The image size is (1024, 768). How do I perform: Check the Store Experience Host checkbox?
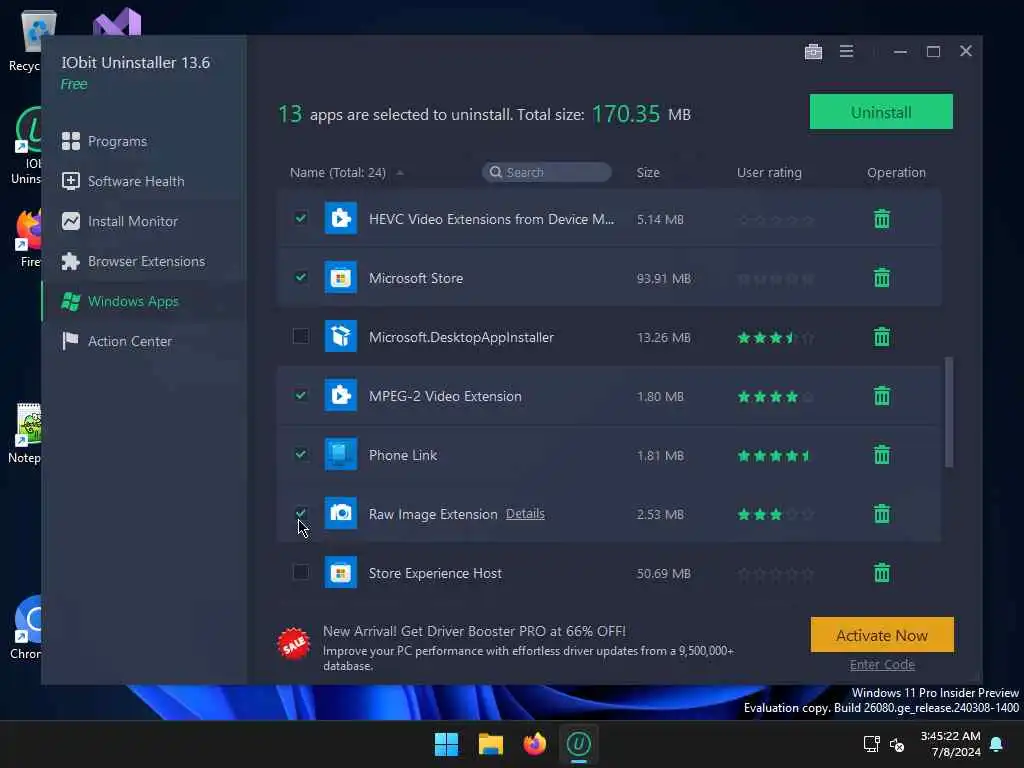pos(300,572)
